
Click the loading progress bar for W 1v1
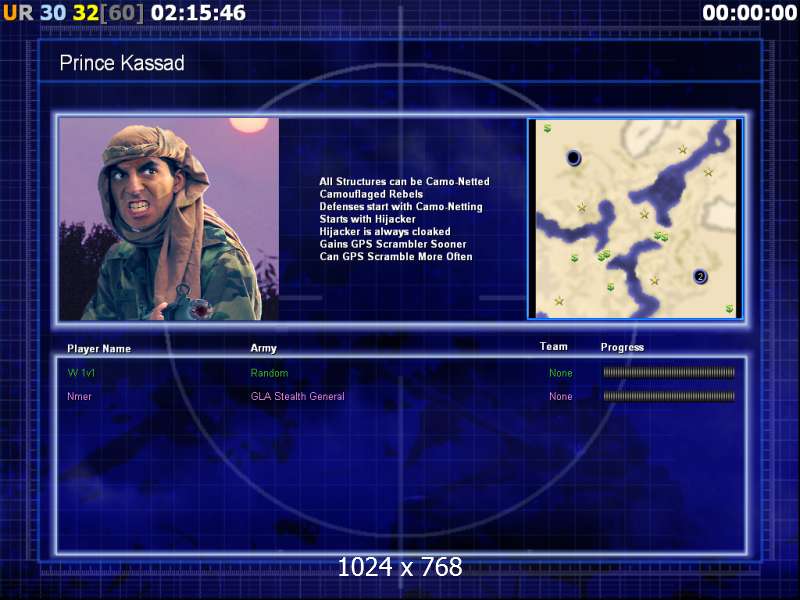[669, 372]
